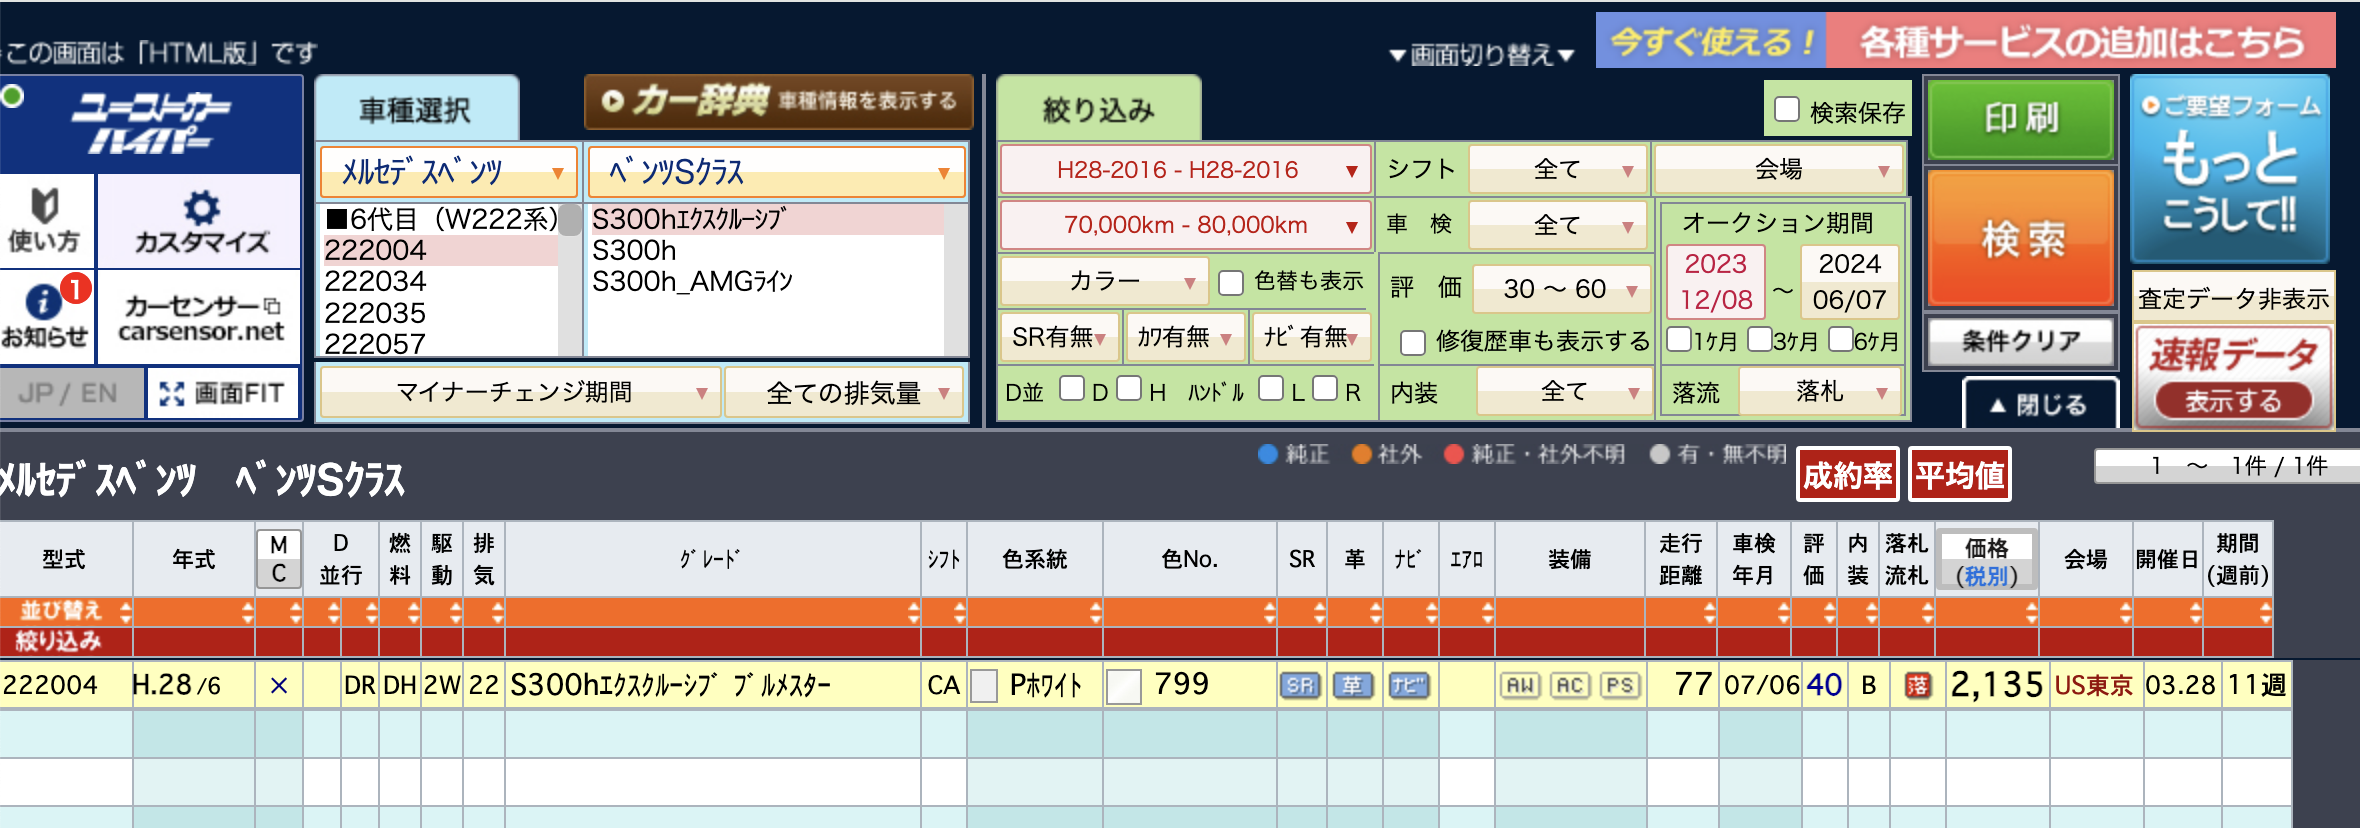The image size is (2360, 828).
Task: Sort by グレード column arrows
Action: [x=913, y=612]
